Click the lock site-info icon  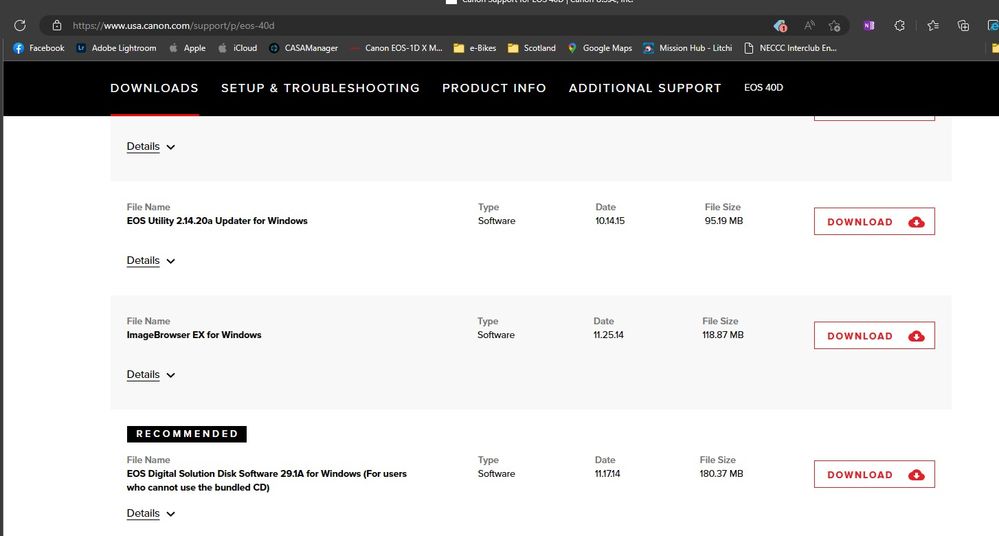click(x=57, y=25)
